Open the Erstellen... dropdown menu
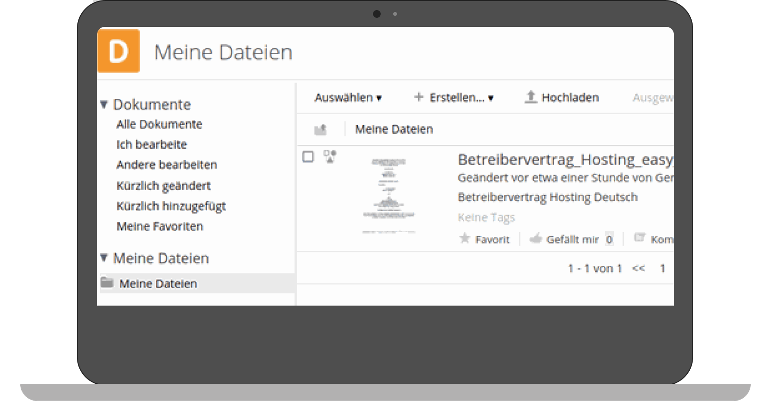The height and width of the screenshot is (402, 770). pyautogui.click(x=453, y=98)
